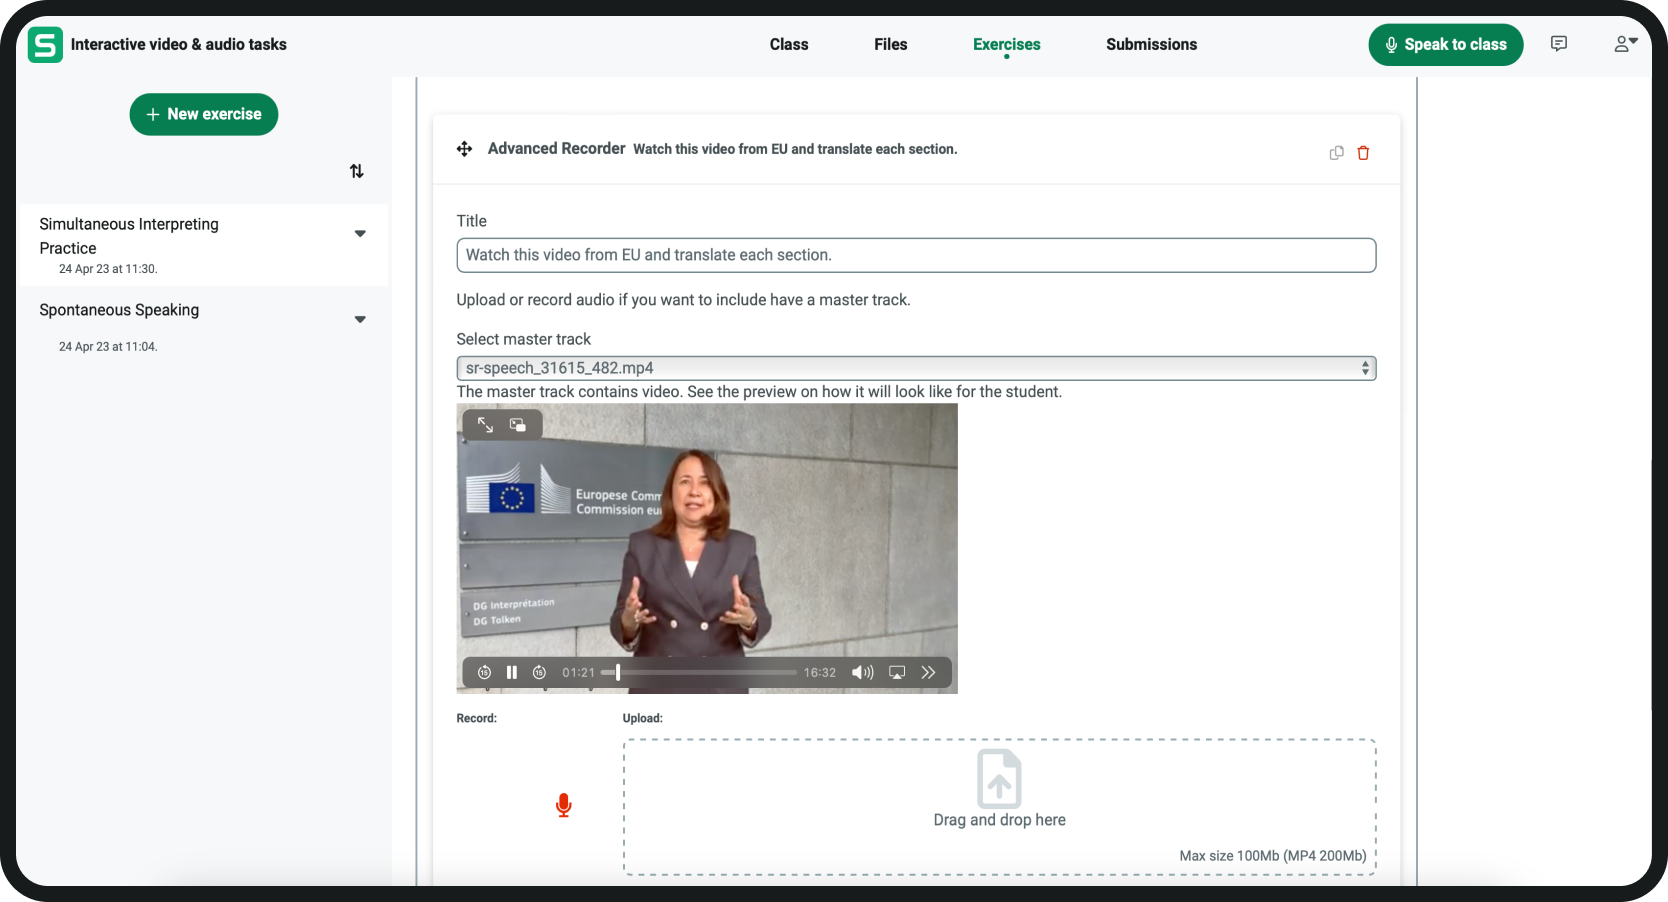
Task: Mute the video volume
Action: [x=862, y=673]
